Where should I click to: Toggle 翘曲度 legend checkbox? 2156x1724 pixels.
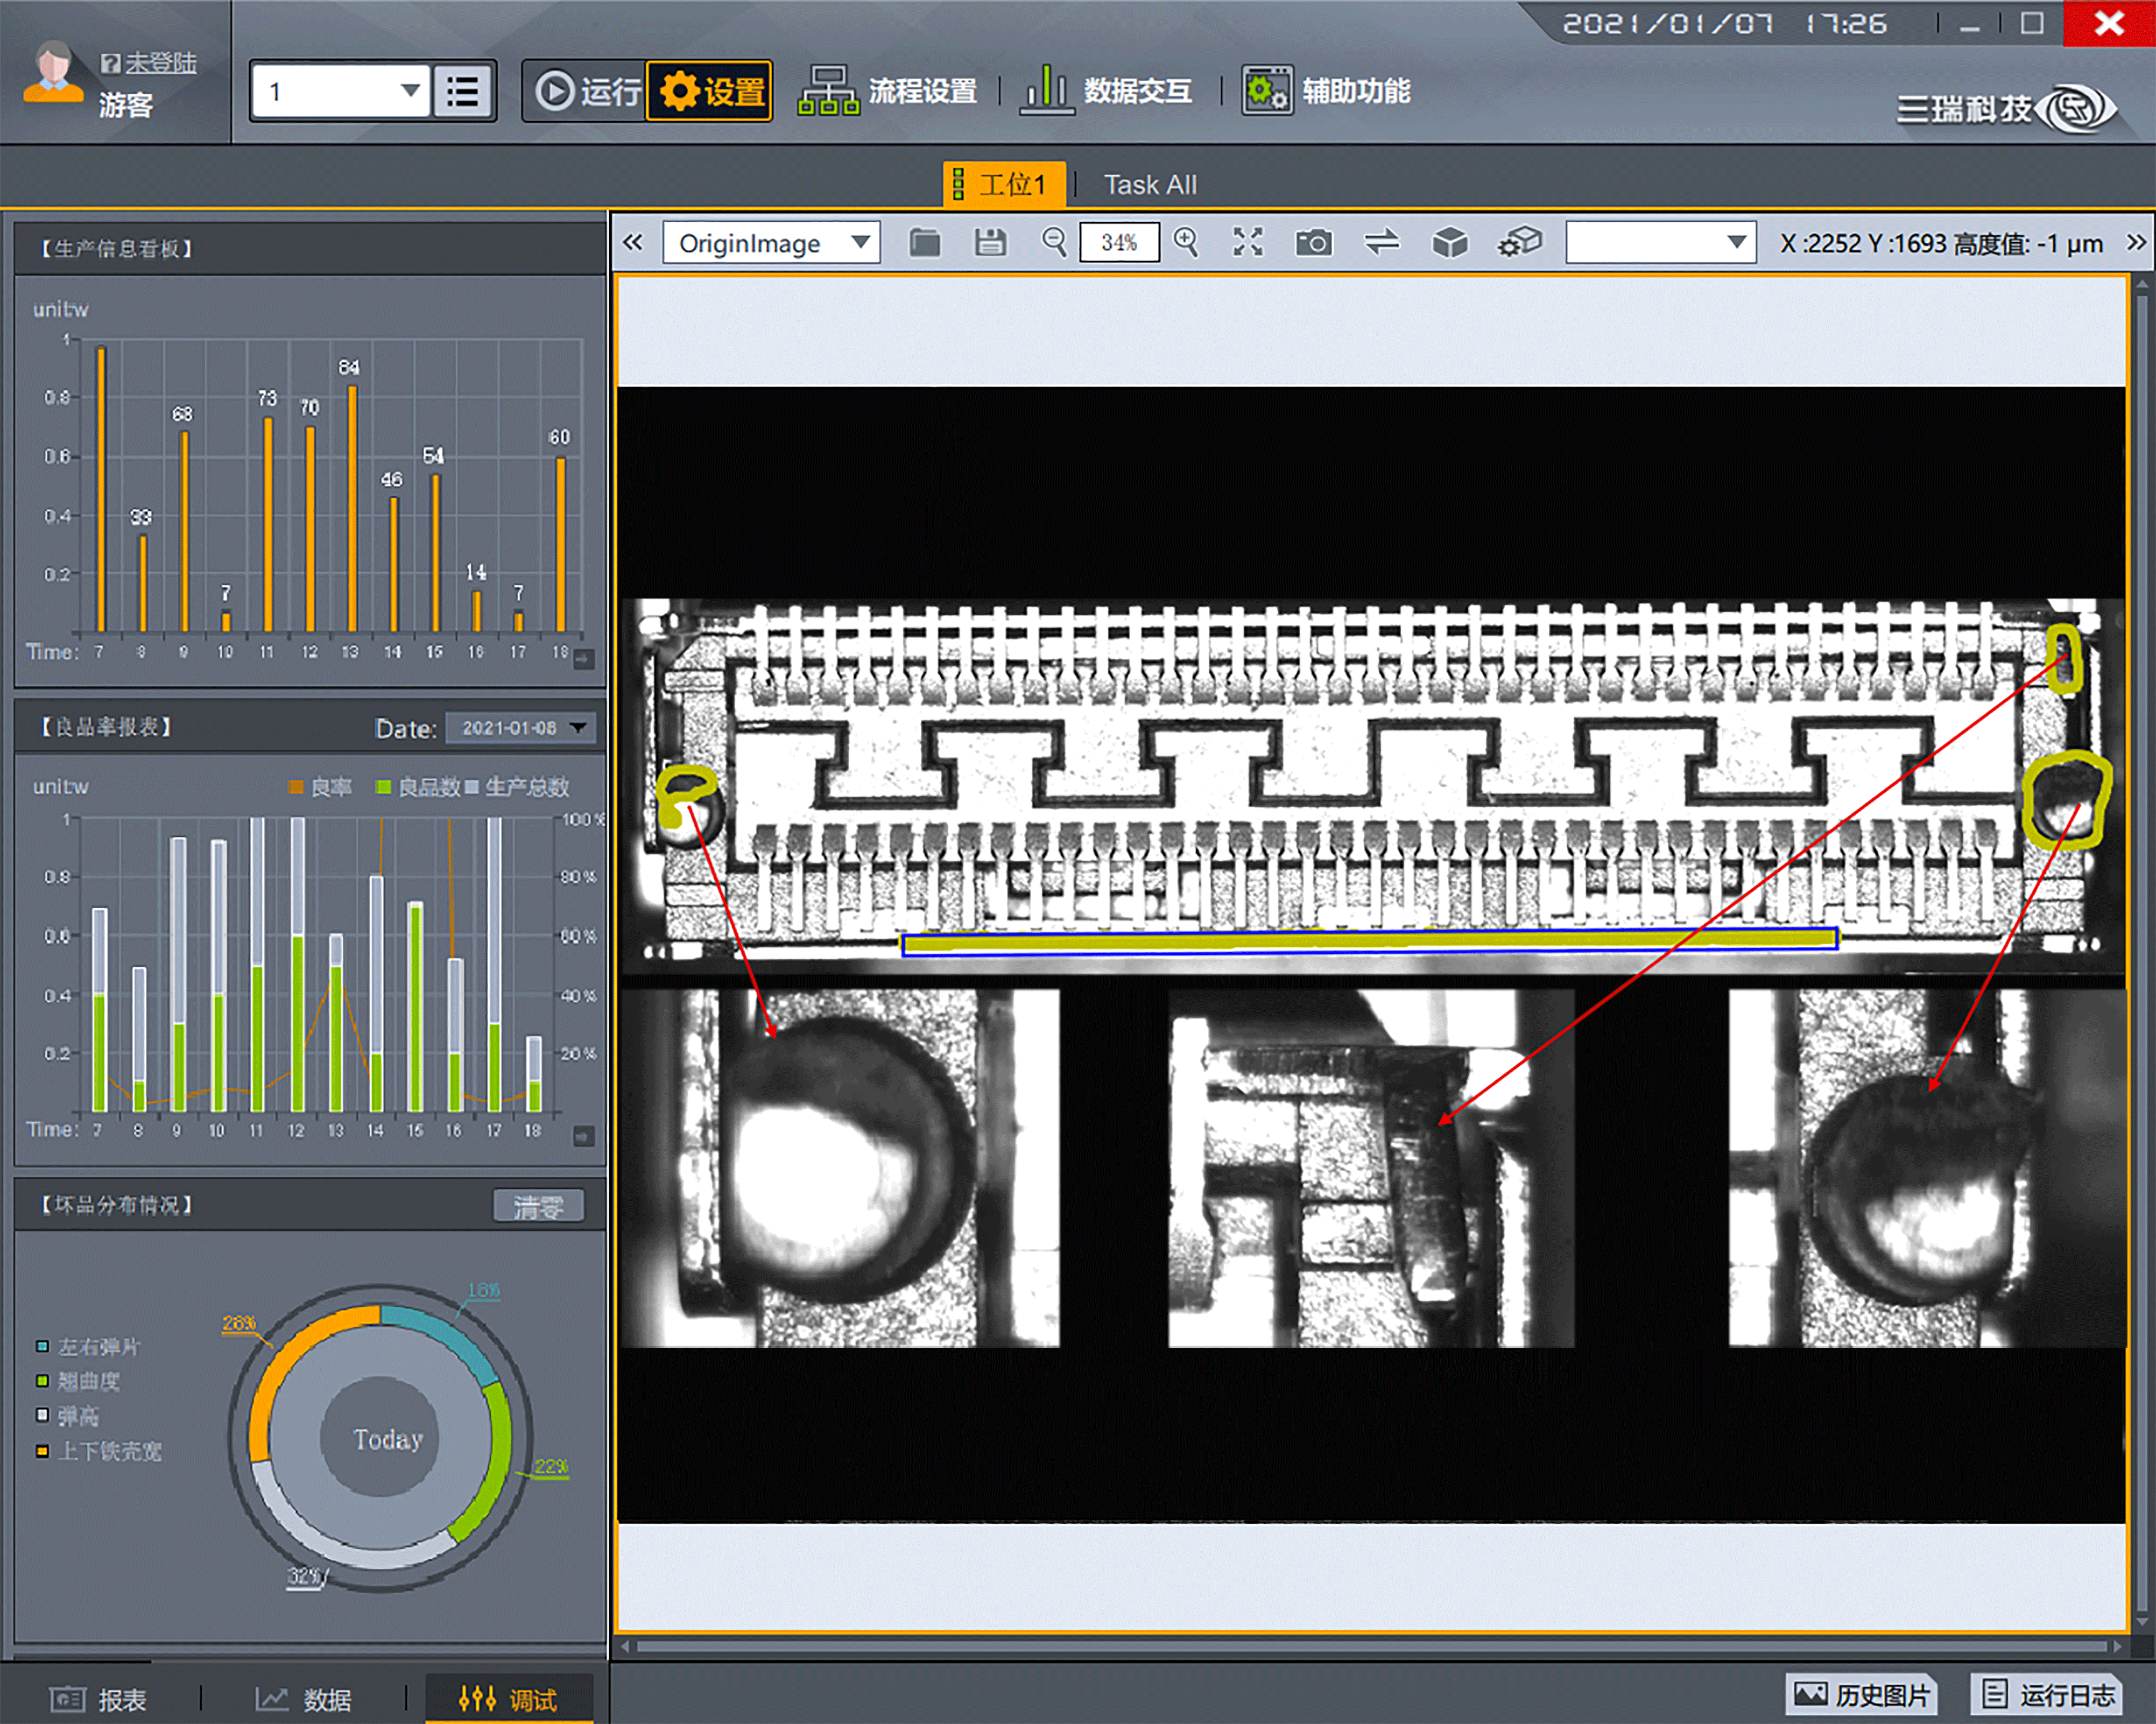point(42,1381)
